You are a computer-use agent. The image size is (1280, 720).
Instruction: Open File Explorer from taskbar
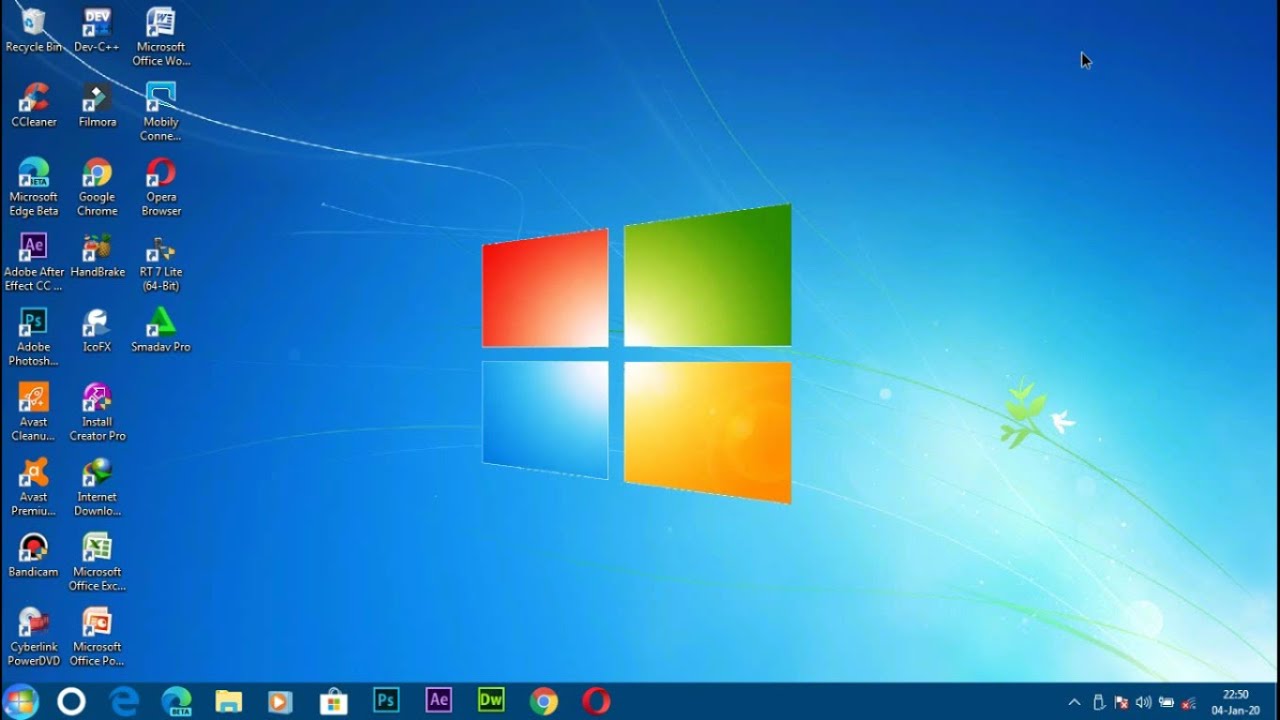pos(229,701)
